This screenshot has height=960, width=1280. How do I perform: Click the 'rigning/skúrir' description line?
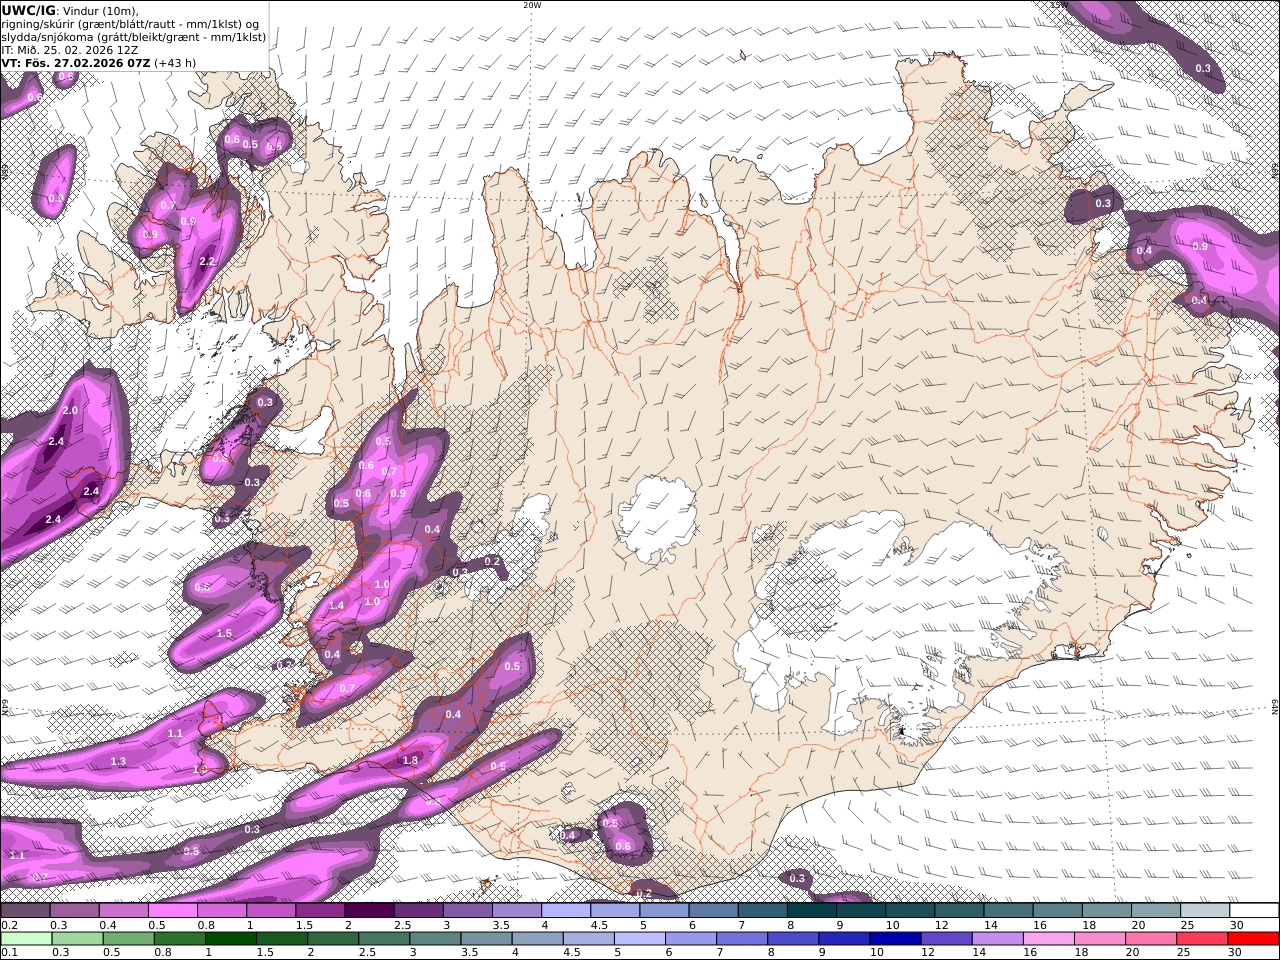coord(130,24)
